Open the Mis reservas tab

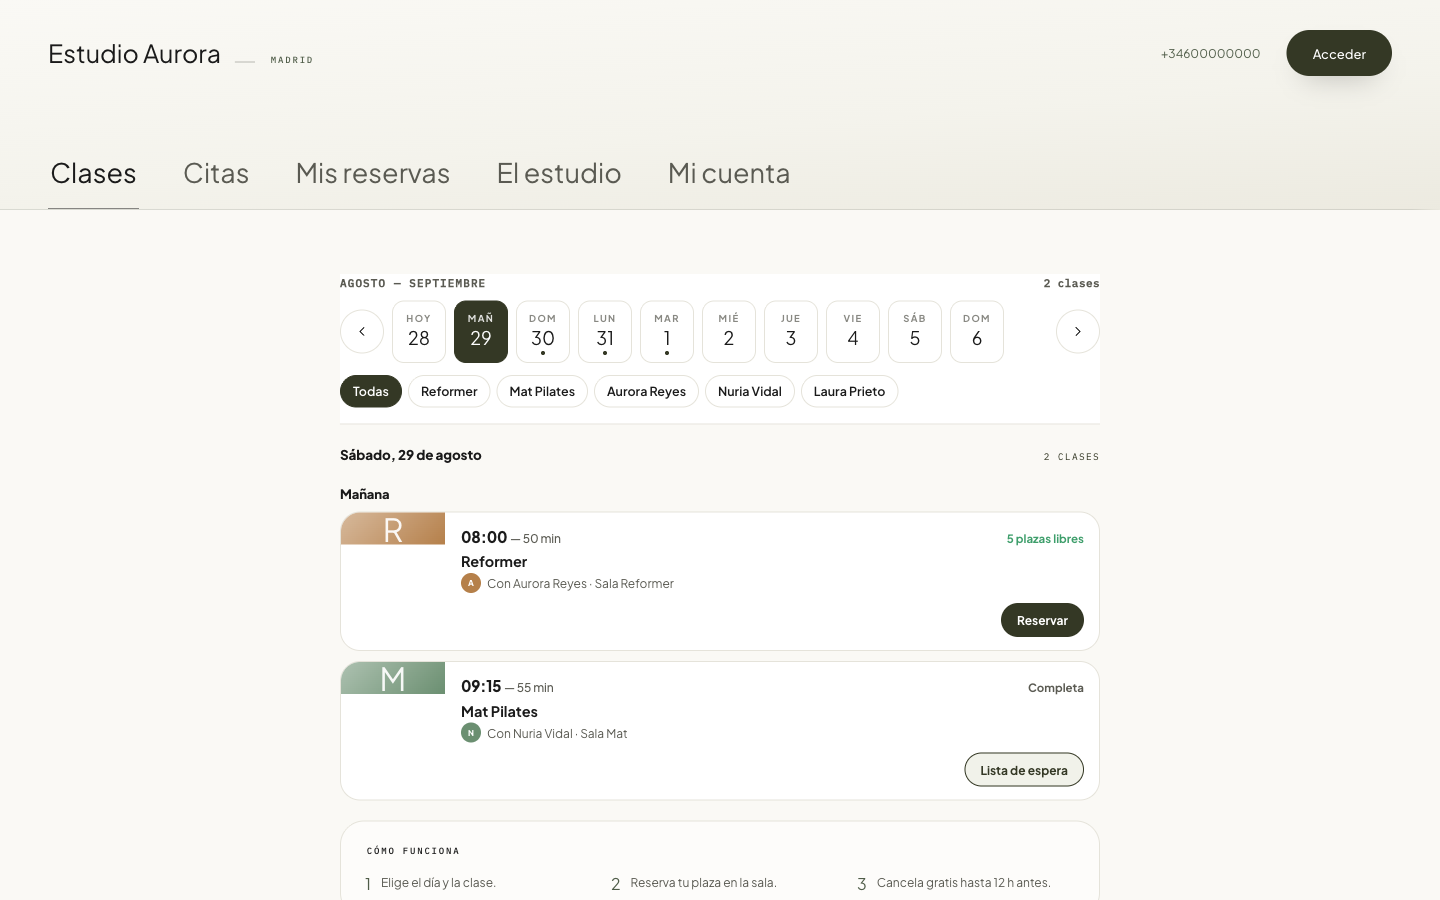[x=373, y=173]
